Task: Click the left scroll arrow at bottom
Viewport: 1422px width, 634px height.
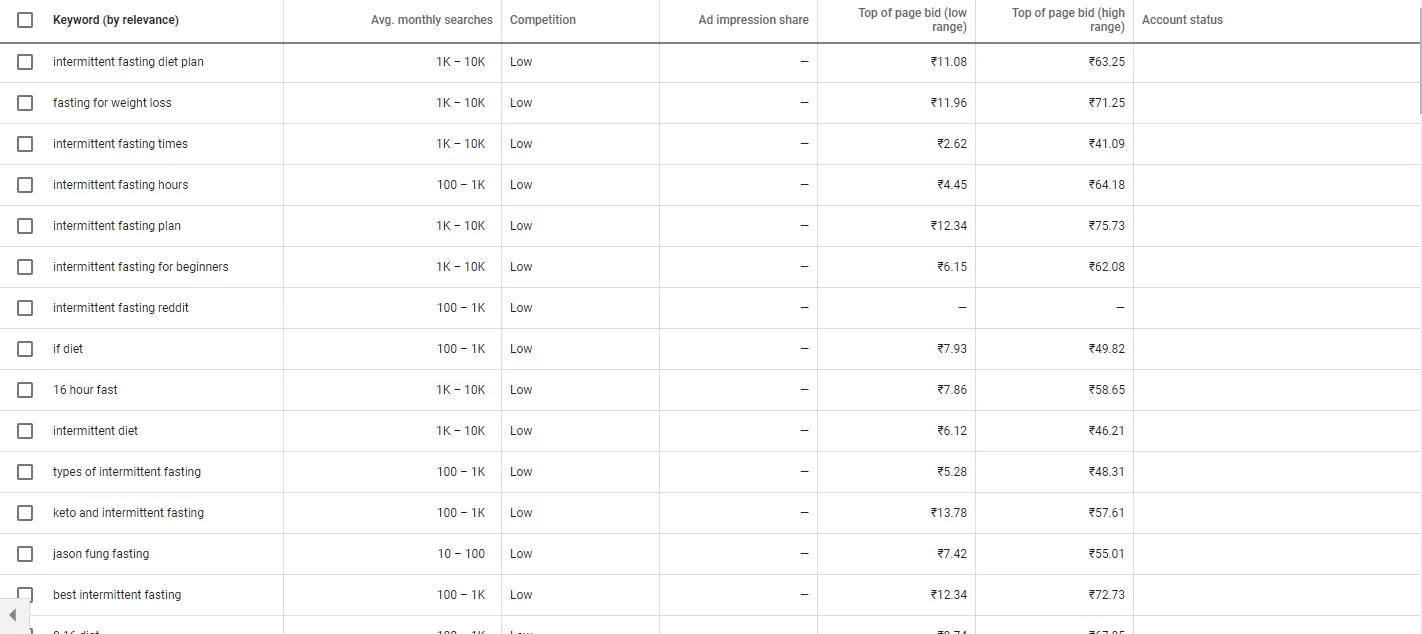Action: pyautogui.click(x=12, y=615)
